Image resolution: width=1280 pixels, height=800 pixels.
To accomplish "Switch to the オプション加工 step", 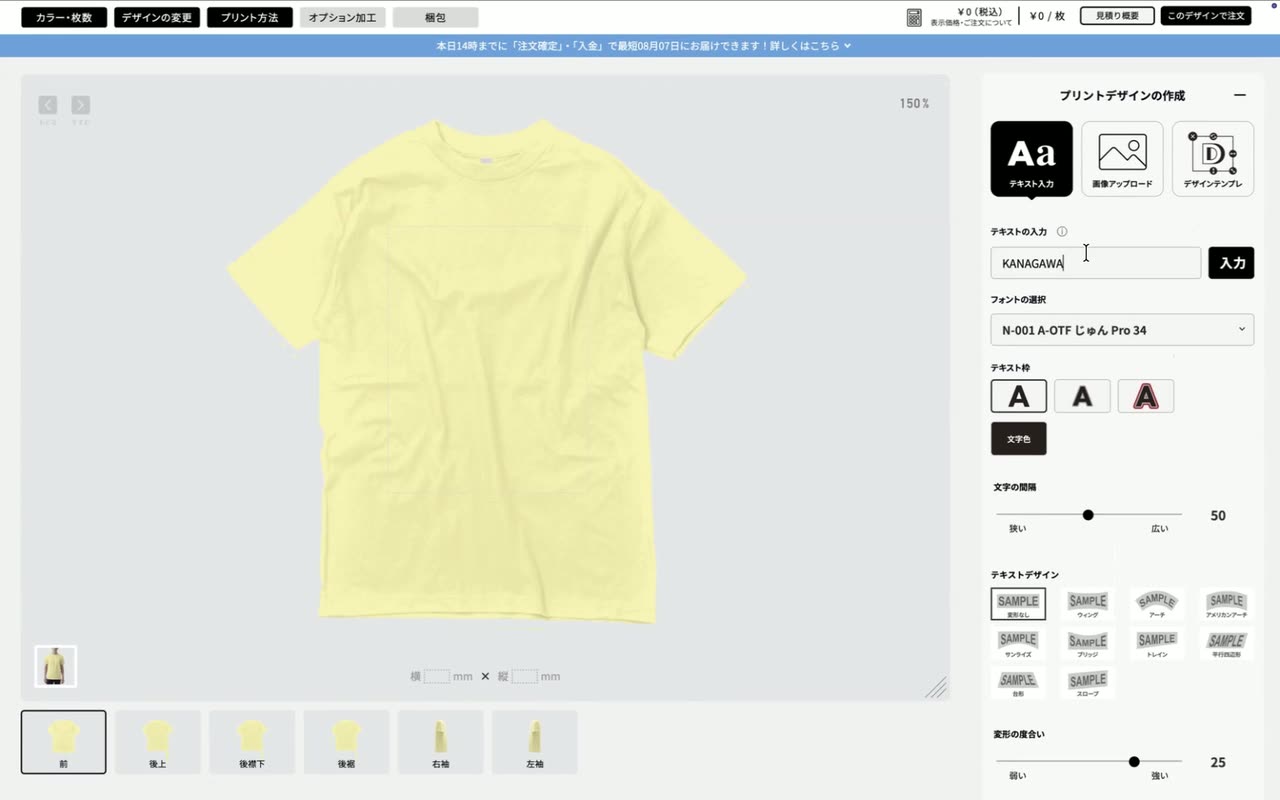I will point(343,18).
